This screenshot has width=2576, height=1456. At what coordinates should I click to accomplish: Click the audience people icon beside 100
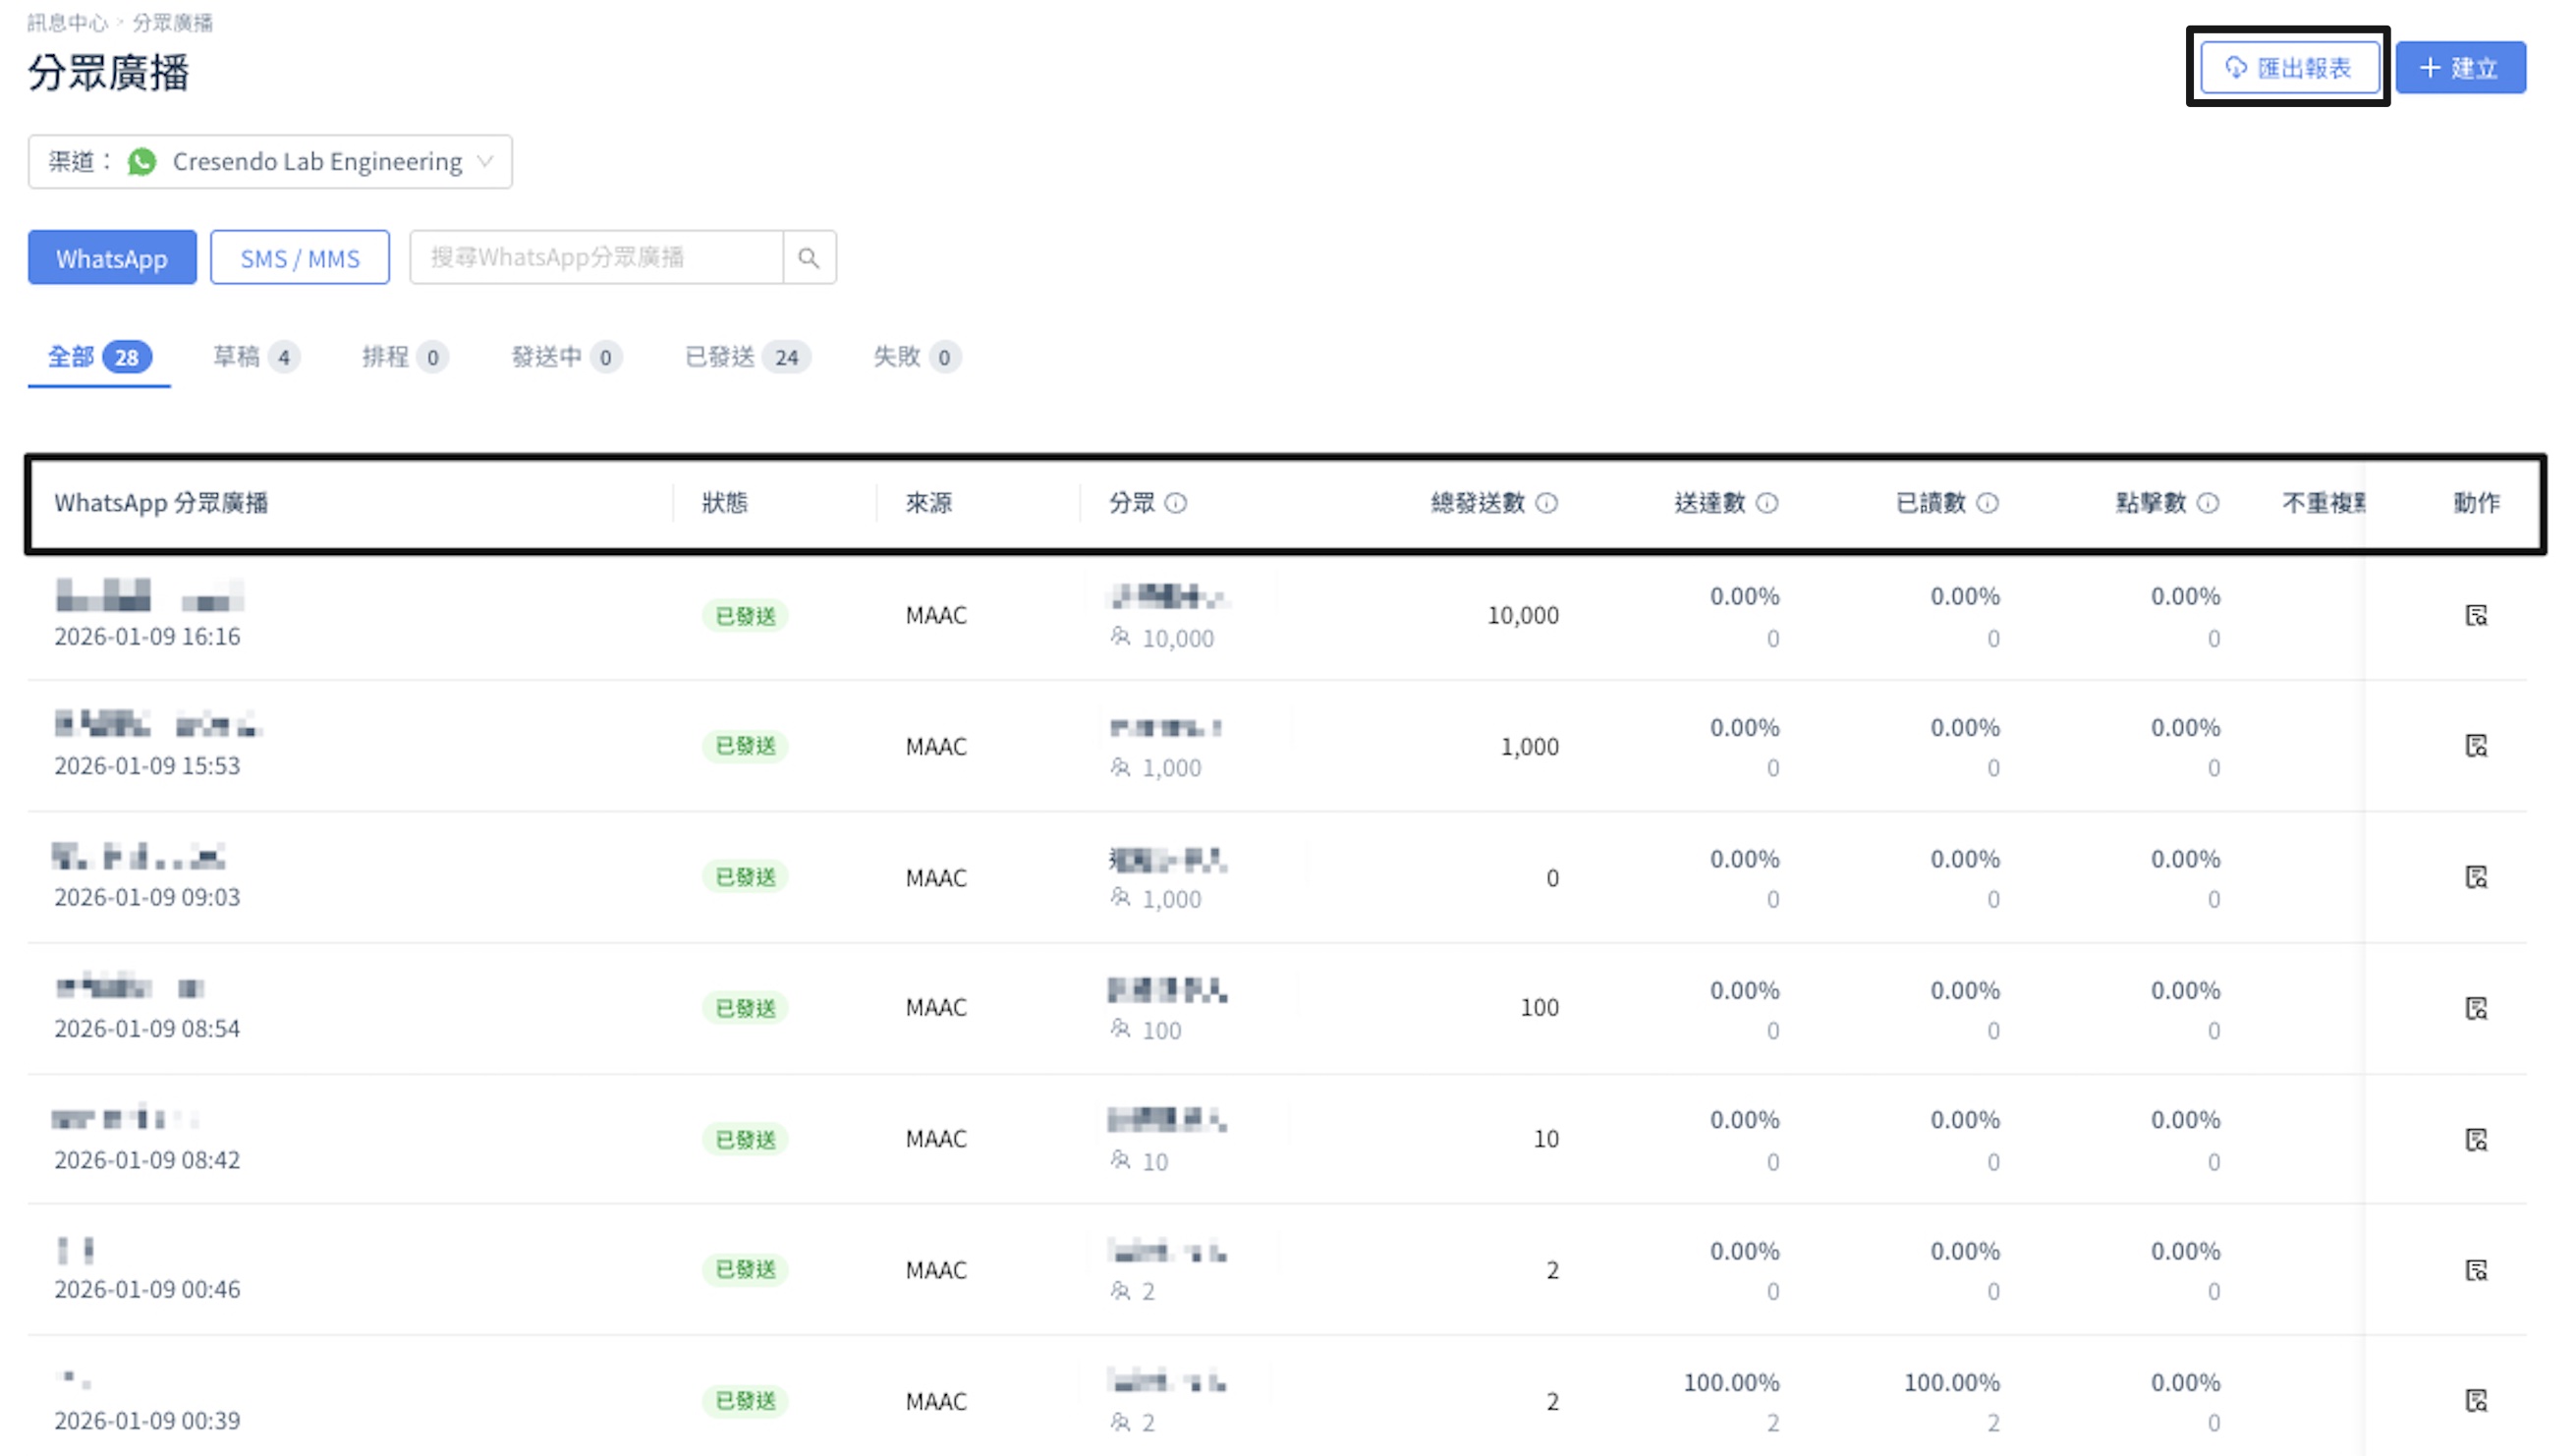point(1120,1029)
